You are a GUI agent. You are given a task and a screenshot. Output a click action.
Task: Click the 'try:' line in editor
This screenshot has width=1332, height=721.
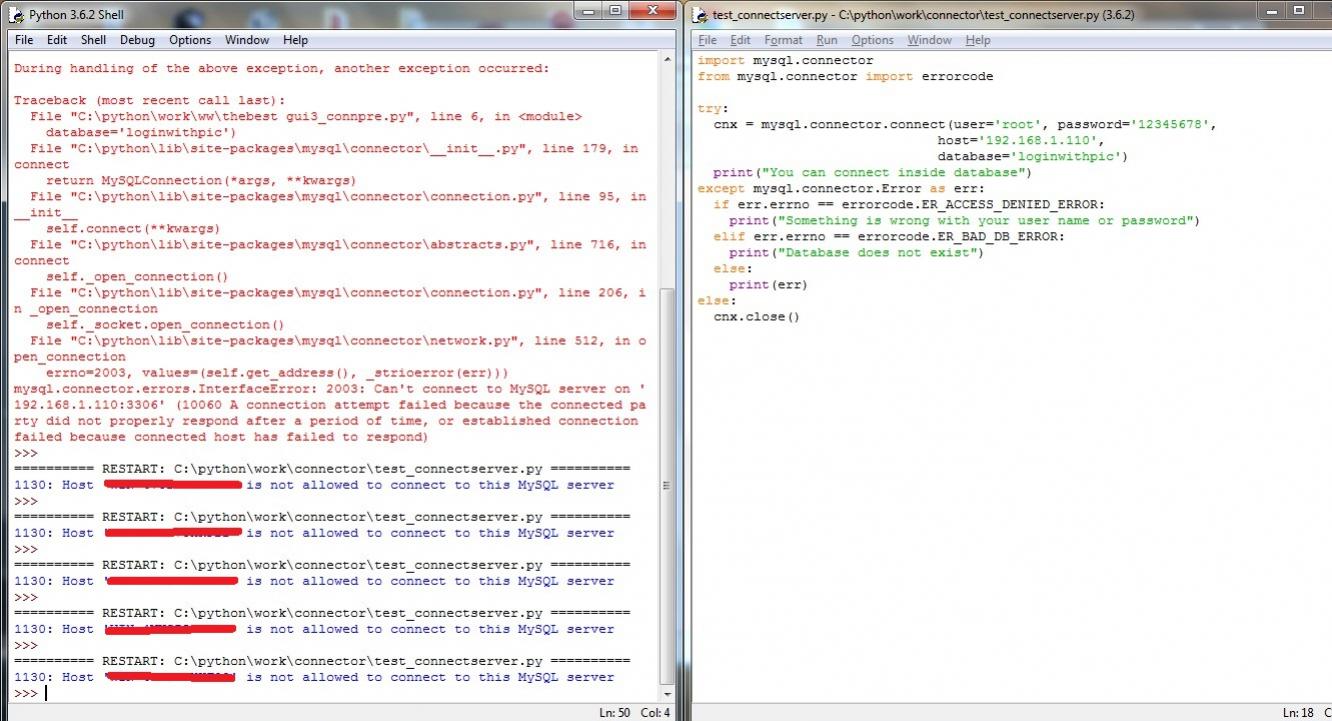click(x=713, y=109)
